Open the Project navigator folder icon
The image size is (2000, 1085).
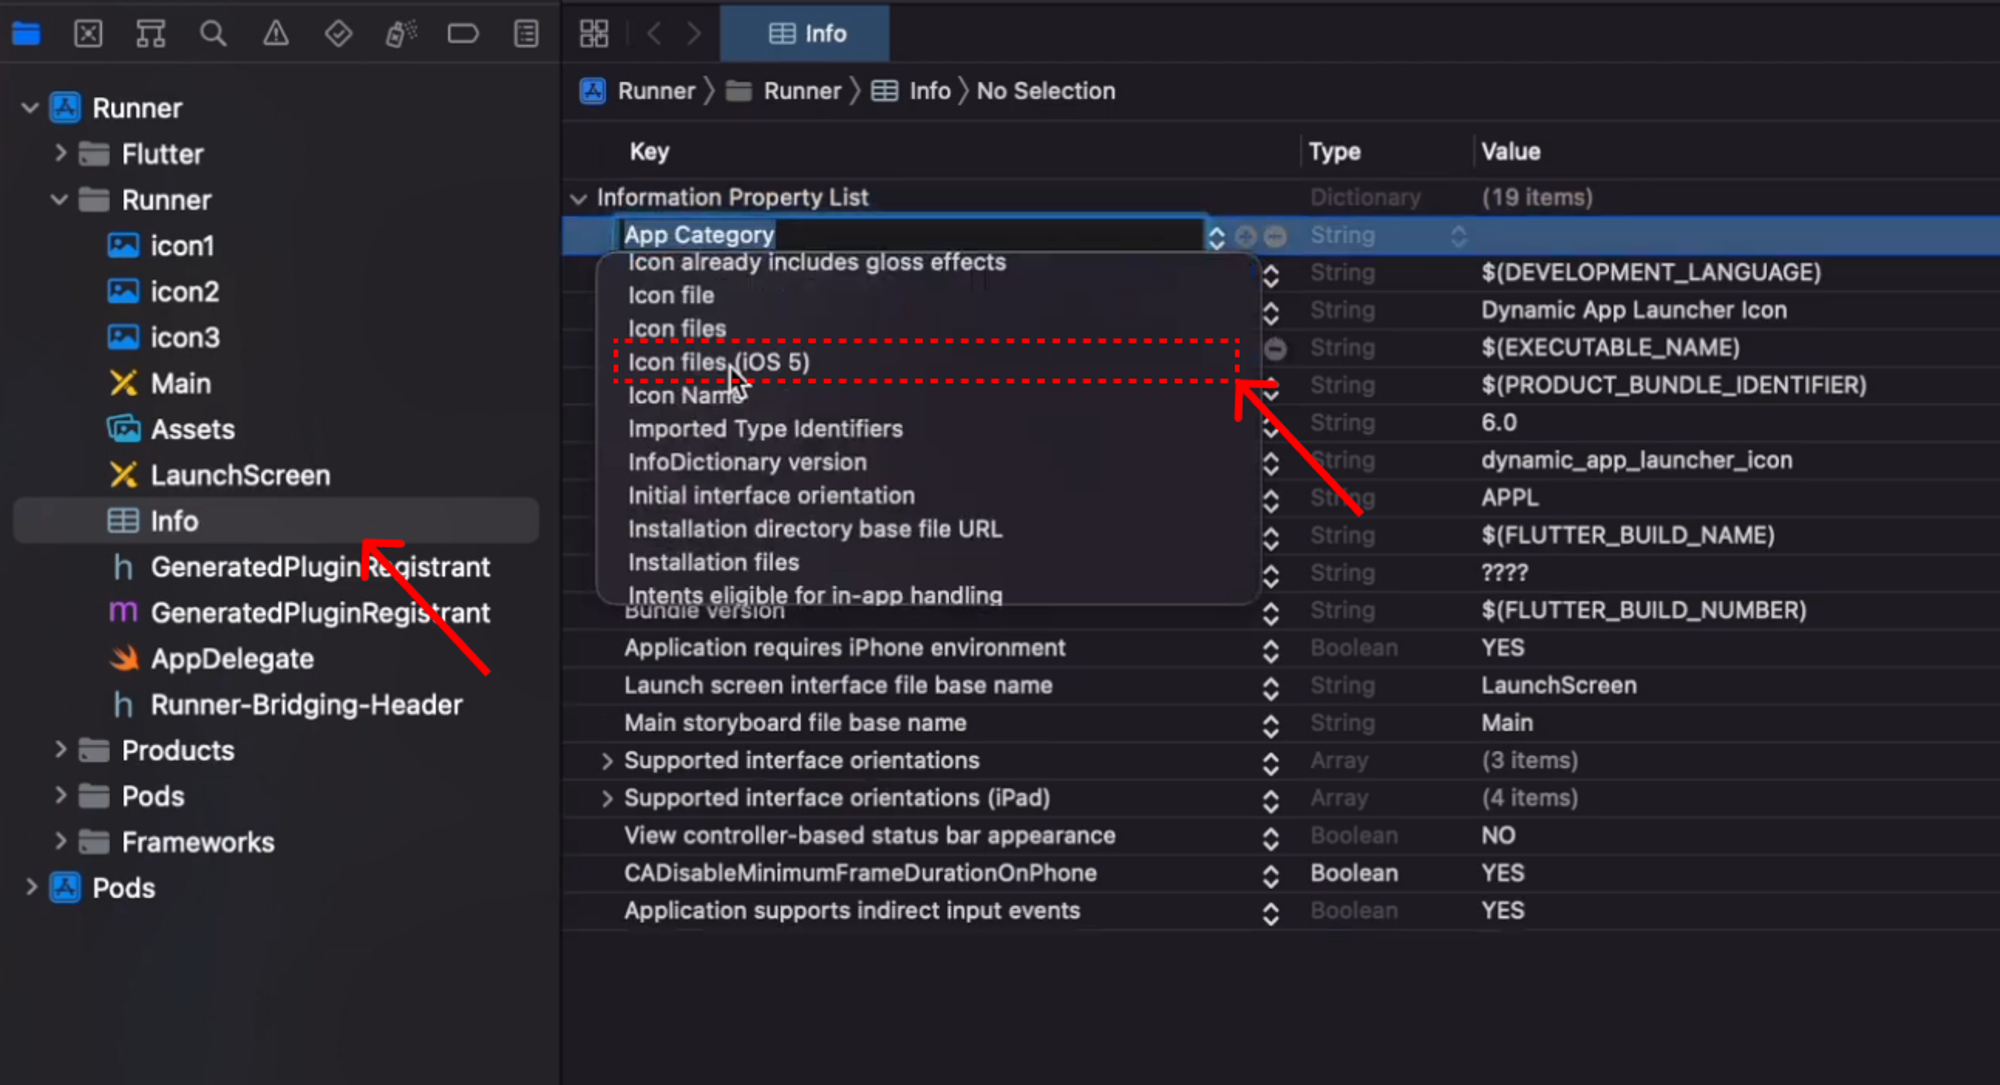(x=26, y=34)
